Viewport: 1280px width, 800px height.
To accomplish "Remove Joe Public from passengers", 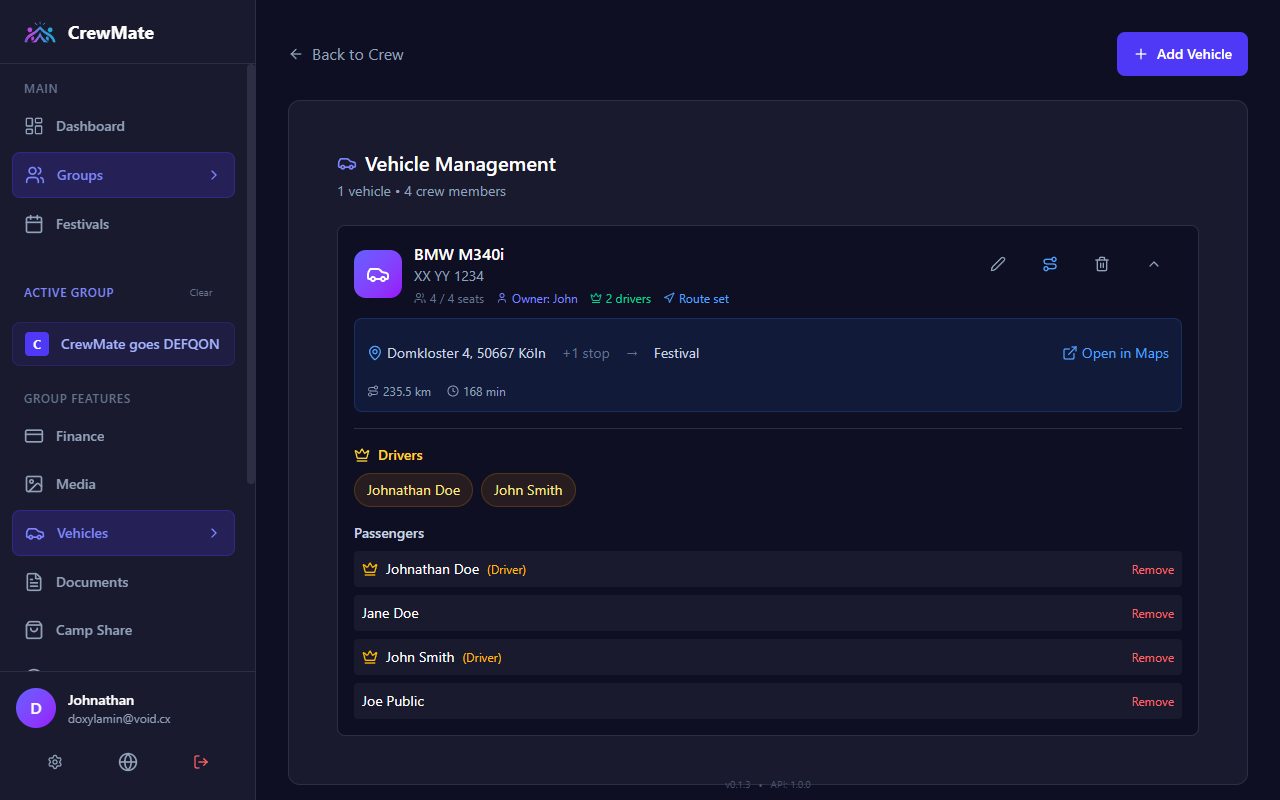I will point(1153,702).
